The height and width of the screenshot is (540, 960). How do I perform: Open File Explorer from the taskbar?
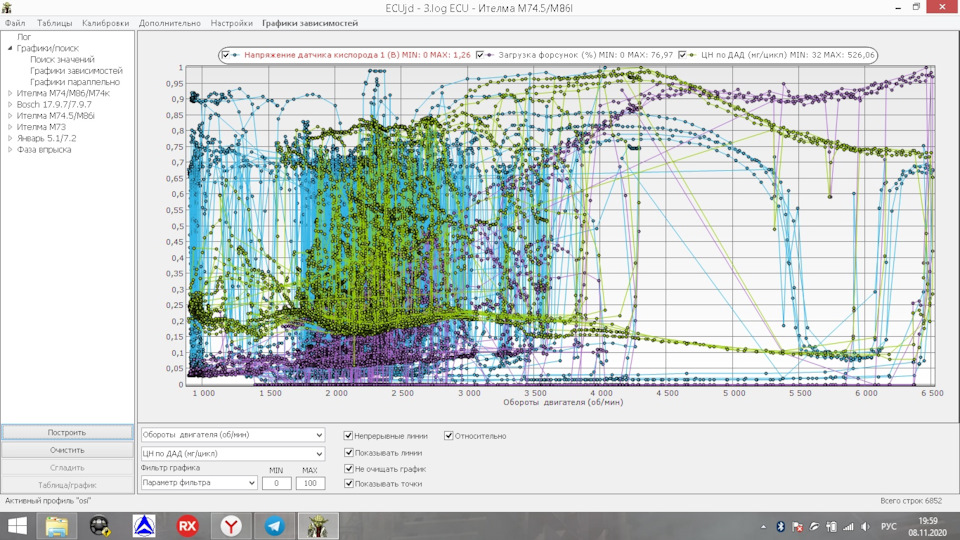56,525
